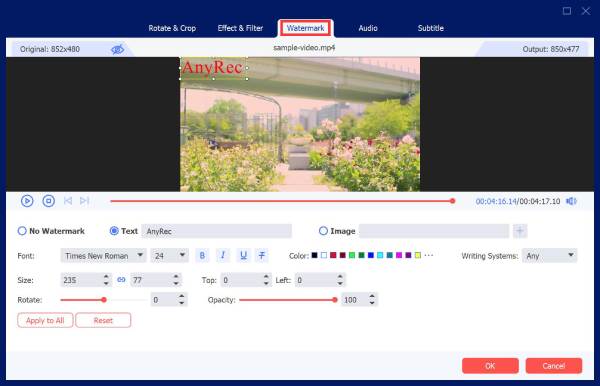600x386 pixels.
Task: Increase the Left position value
Action: (x=340, y=277)
